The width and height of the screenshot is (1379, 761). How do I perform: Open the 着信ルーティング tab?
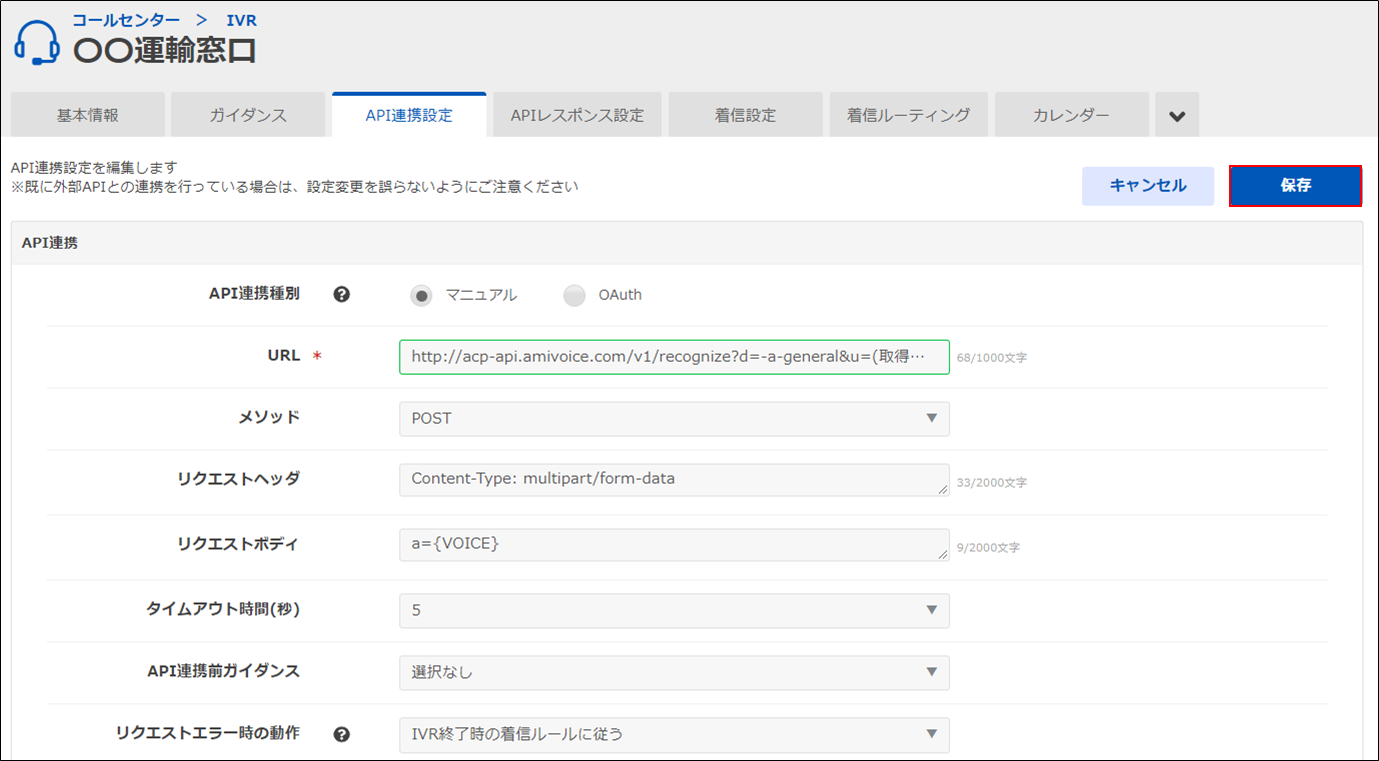click(x=908, y=115)
